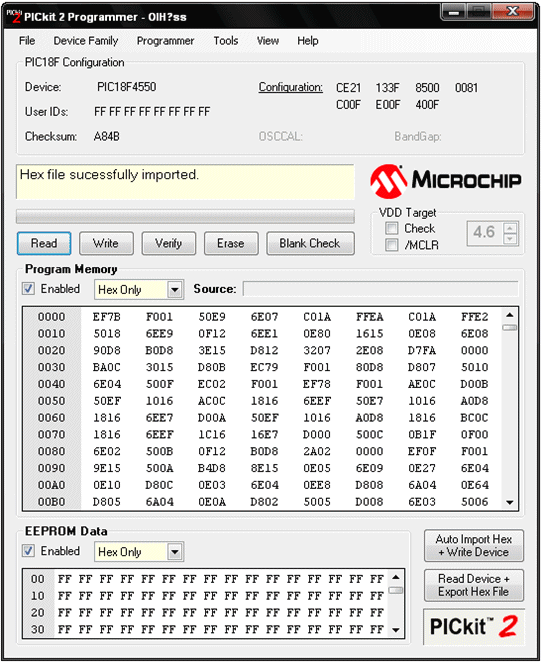Open the File menu
542x662 pixels.
(x=27, y=41)
